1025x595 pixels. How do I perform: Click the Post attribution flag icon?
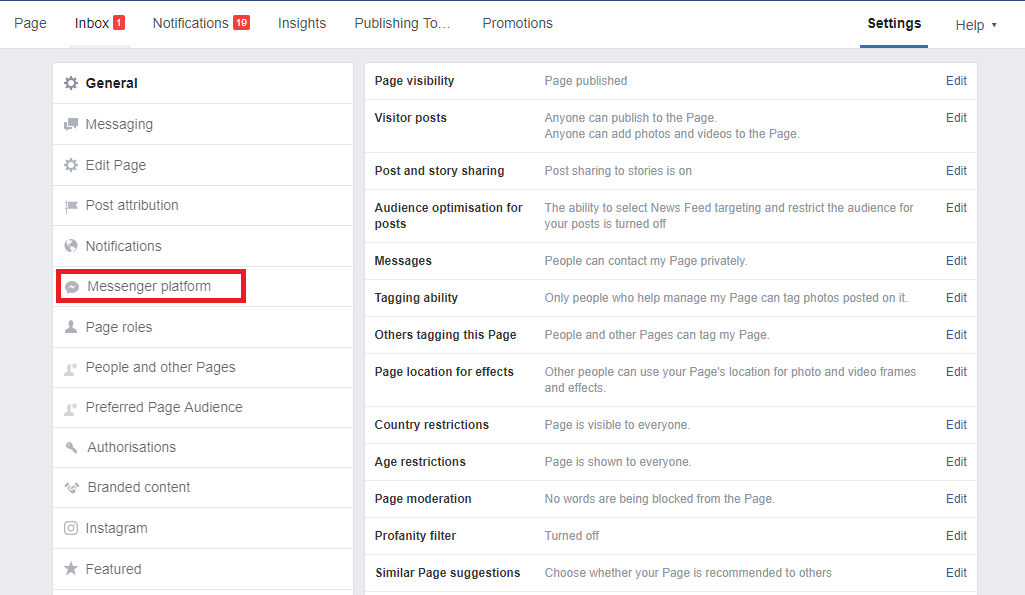(x=71, y=206)
